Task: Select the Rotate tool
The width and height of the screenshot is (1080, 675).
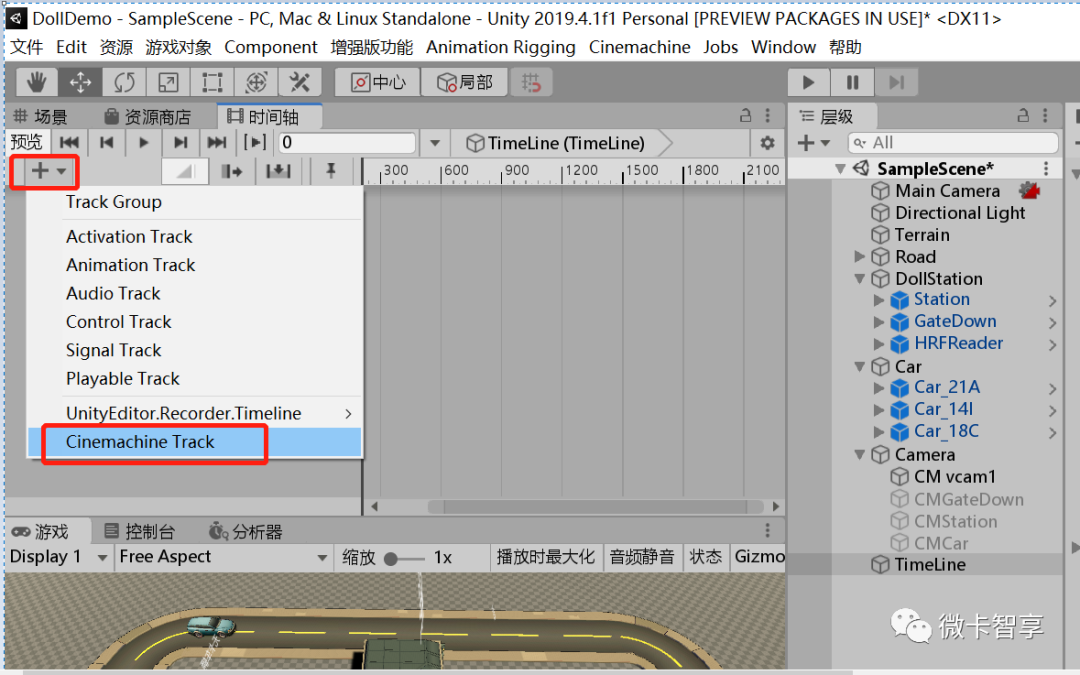Action: point(125,83)
